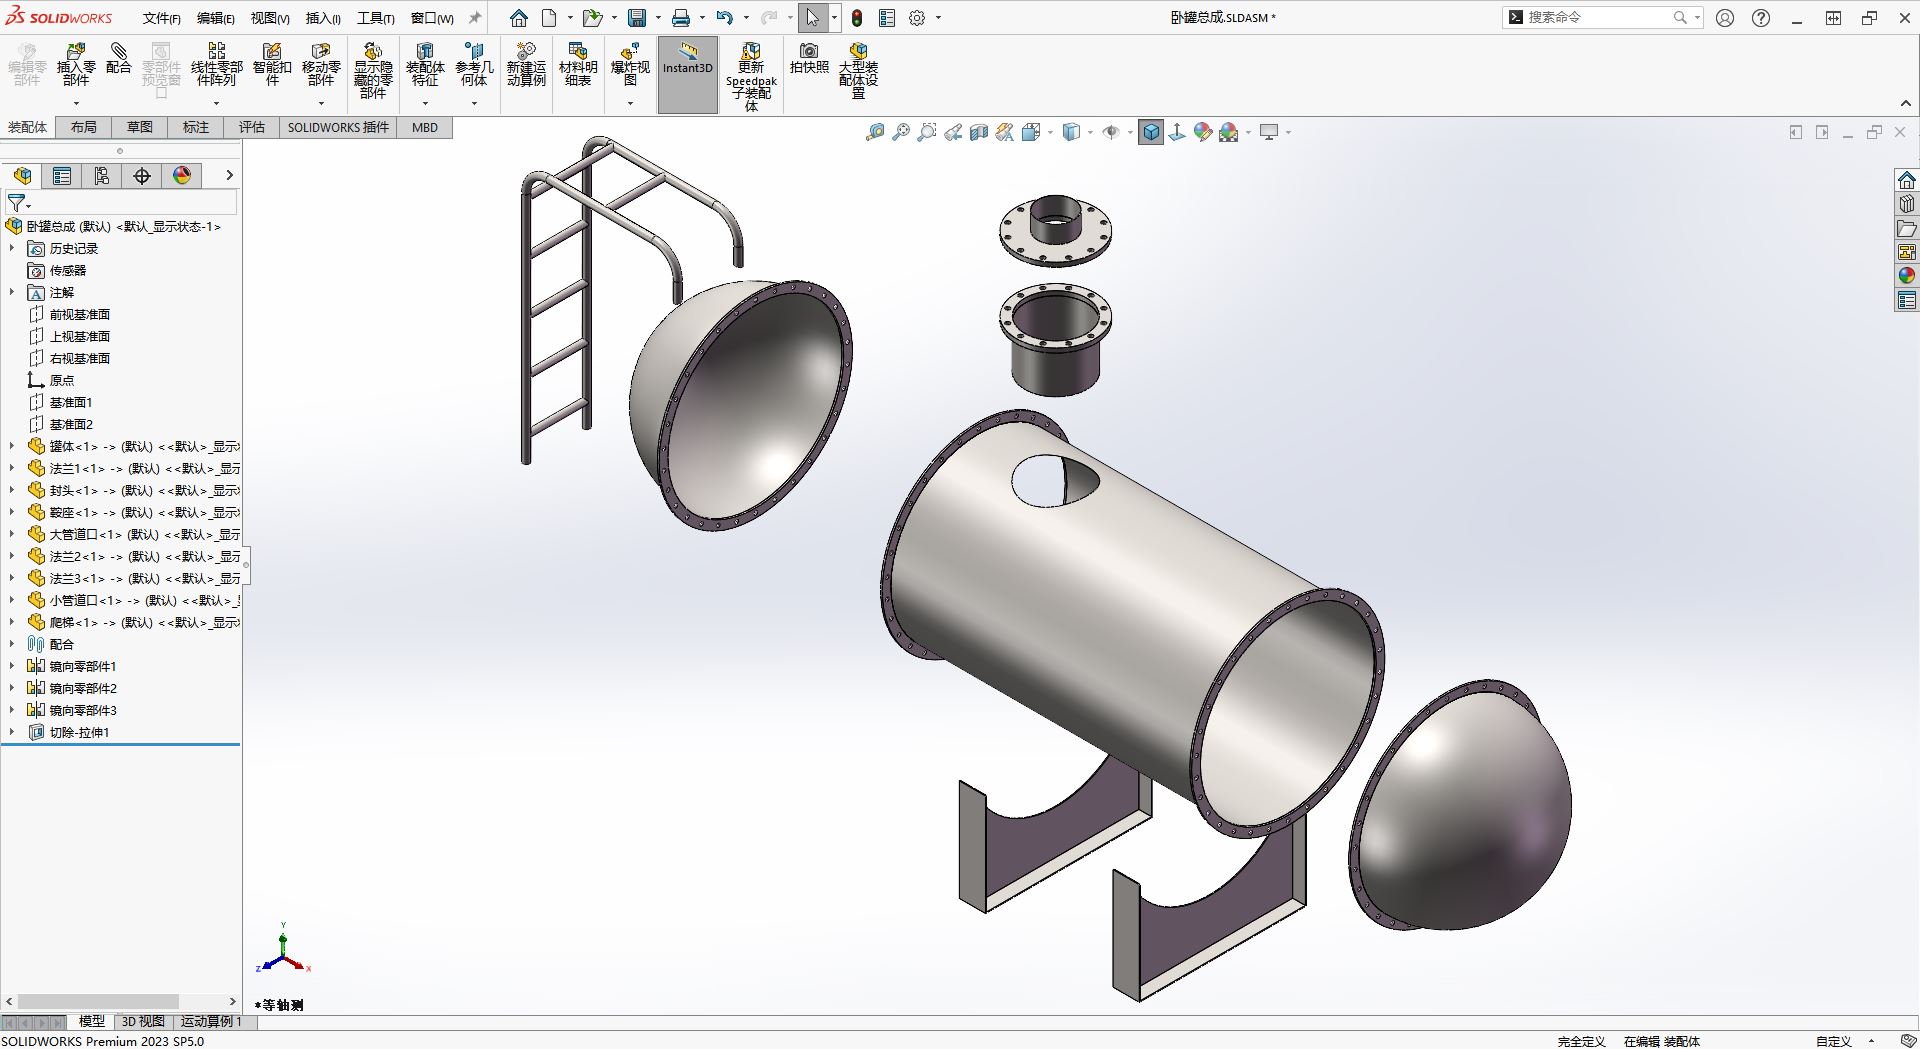Open Assembly Features (装配体特征) tool

tap(425, 65)
